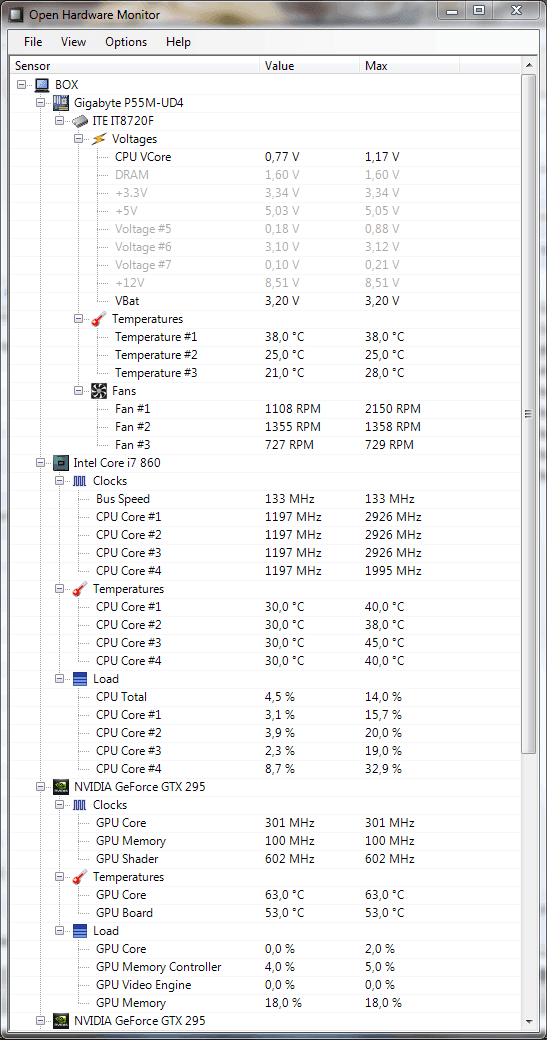
Task: Open the File menu
Action: 33,42
